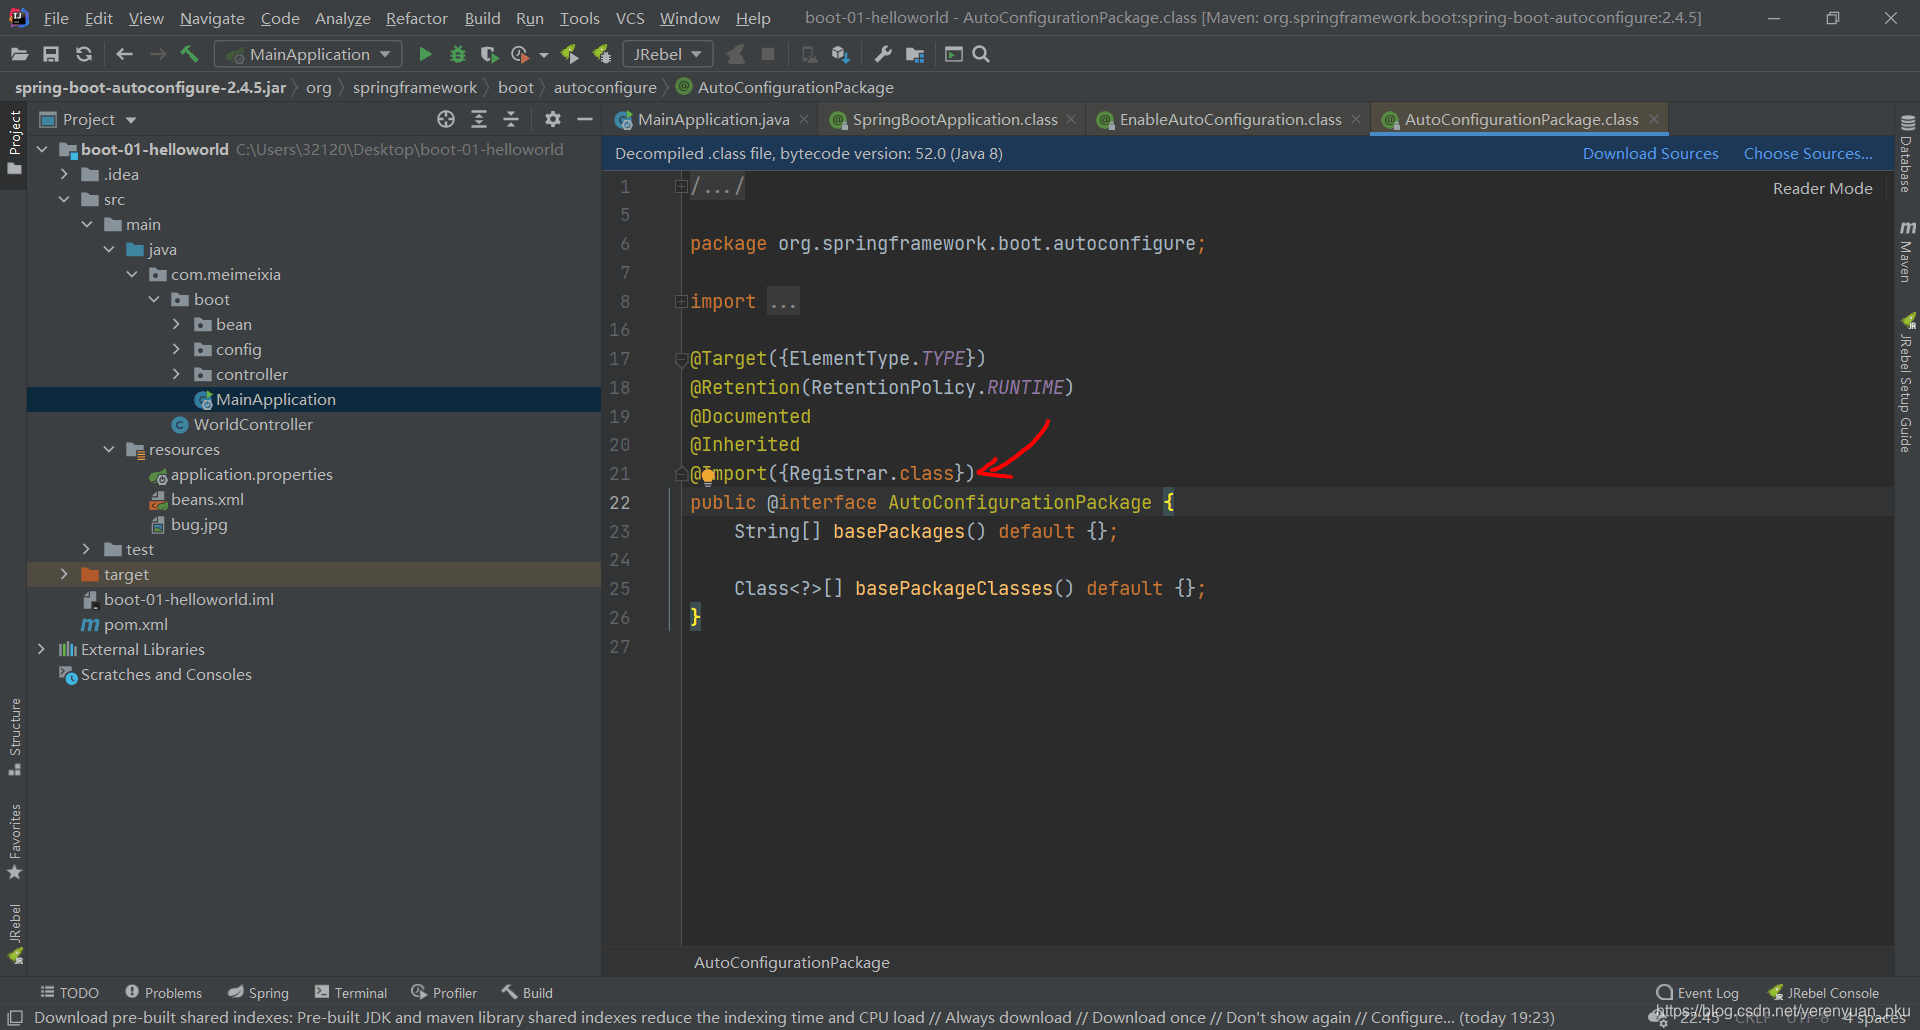Toggle Reader Mode in editor

coord(1822,188)
